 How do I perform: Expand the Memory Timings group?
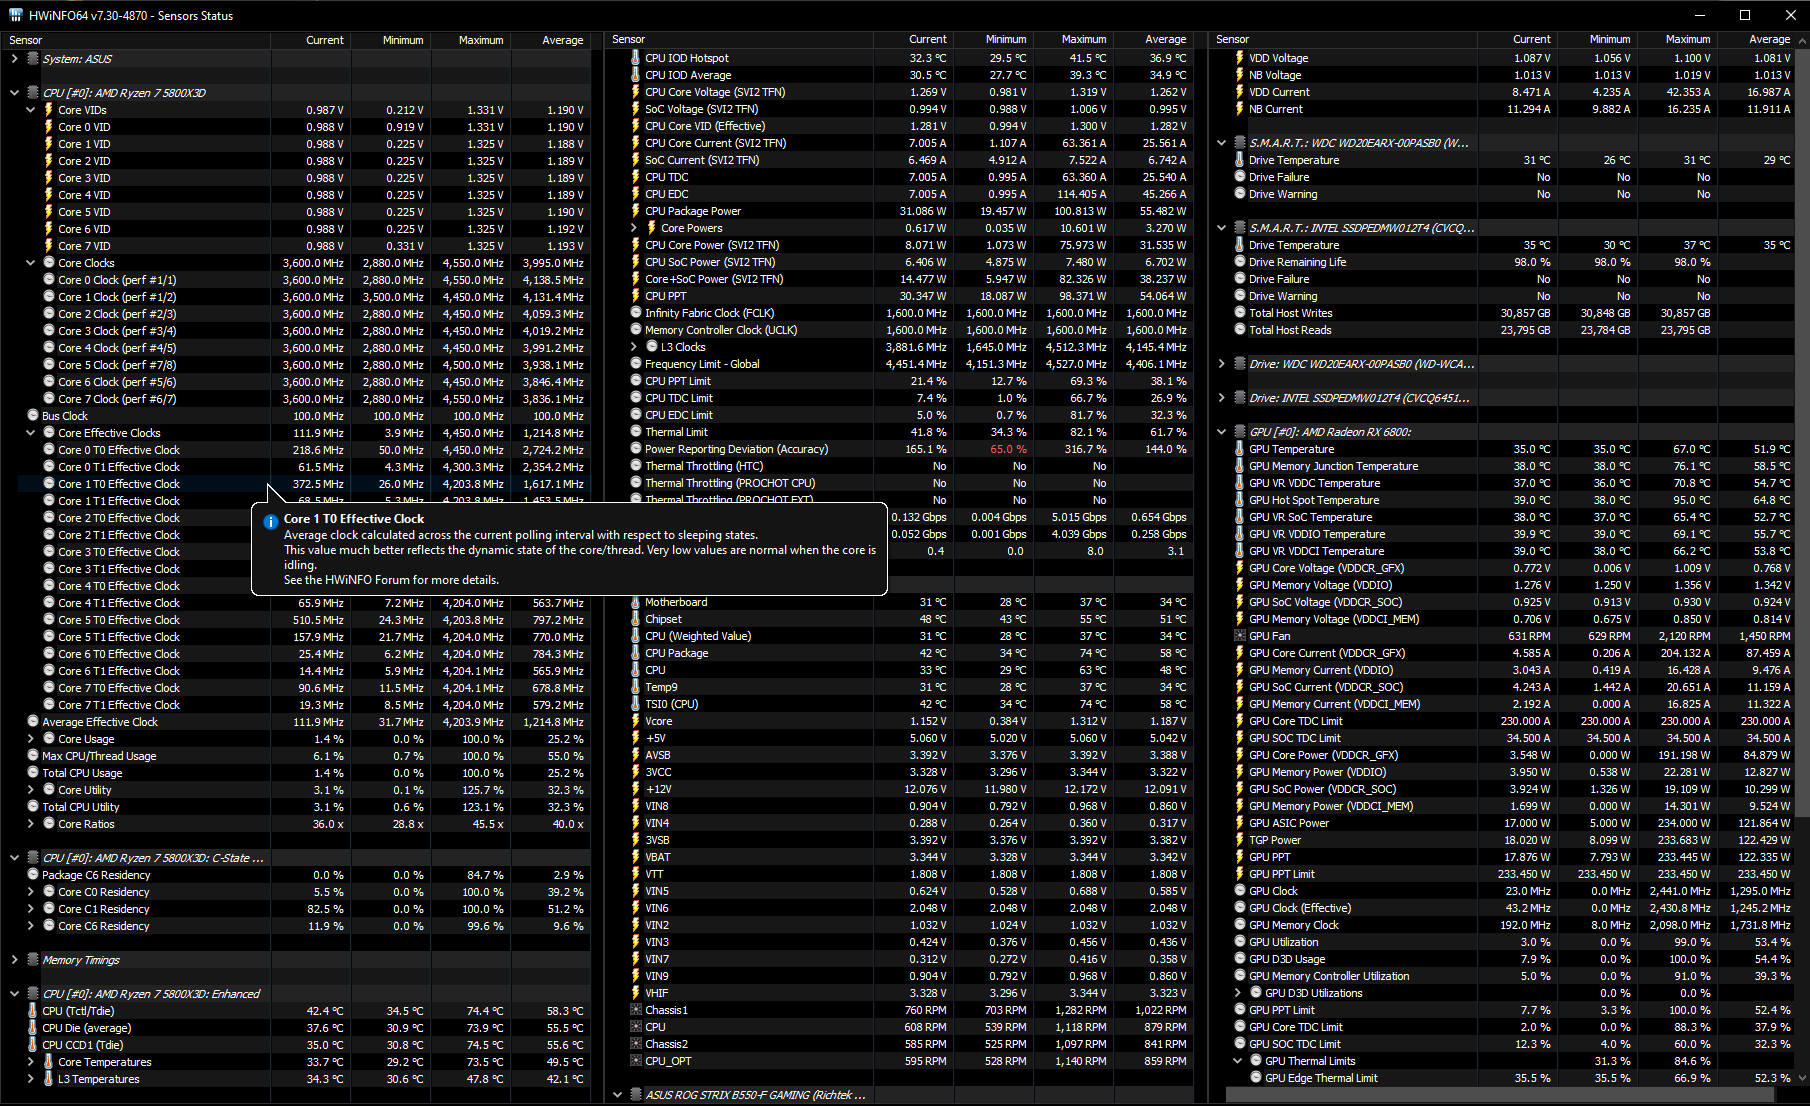[x=14, y=960]
